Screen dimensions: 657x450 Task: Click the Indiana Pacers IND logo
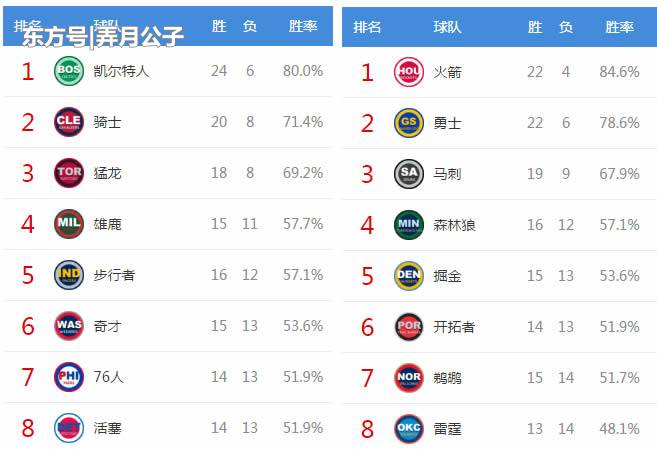pyautogui.click(x=68, y=275)
